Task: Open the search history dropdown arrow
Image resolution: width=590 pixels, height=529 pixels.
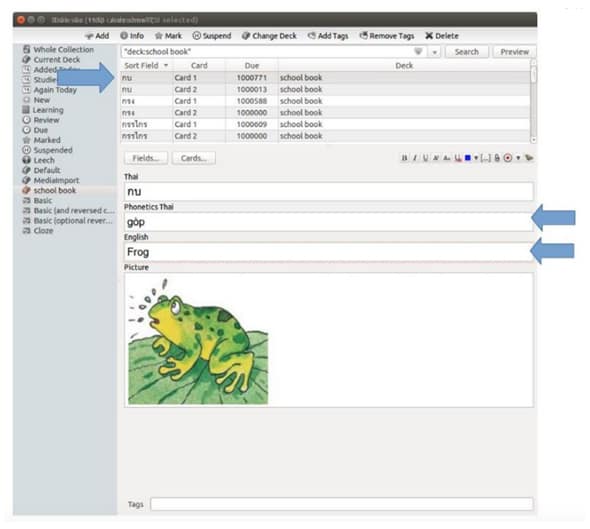Action: (x=434, y=52)
